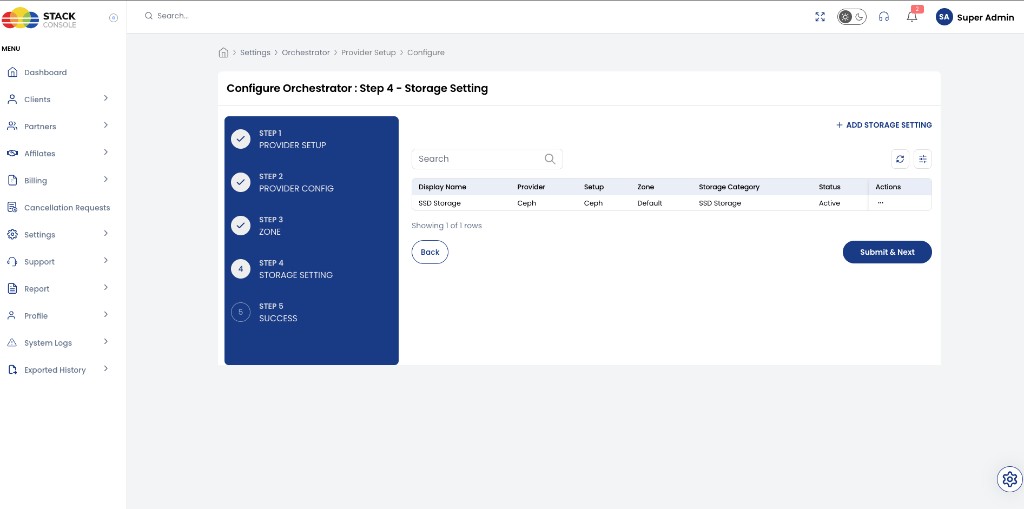Viewport: 1024px width, 509px height.
Task: Click the Billing document icon
Action: tap(12, 180)
